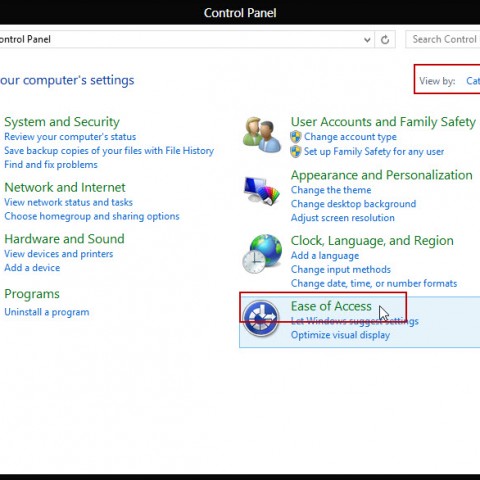Click Let Windows suggest settings link

[355, 321]
